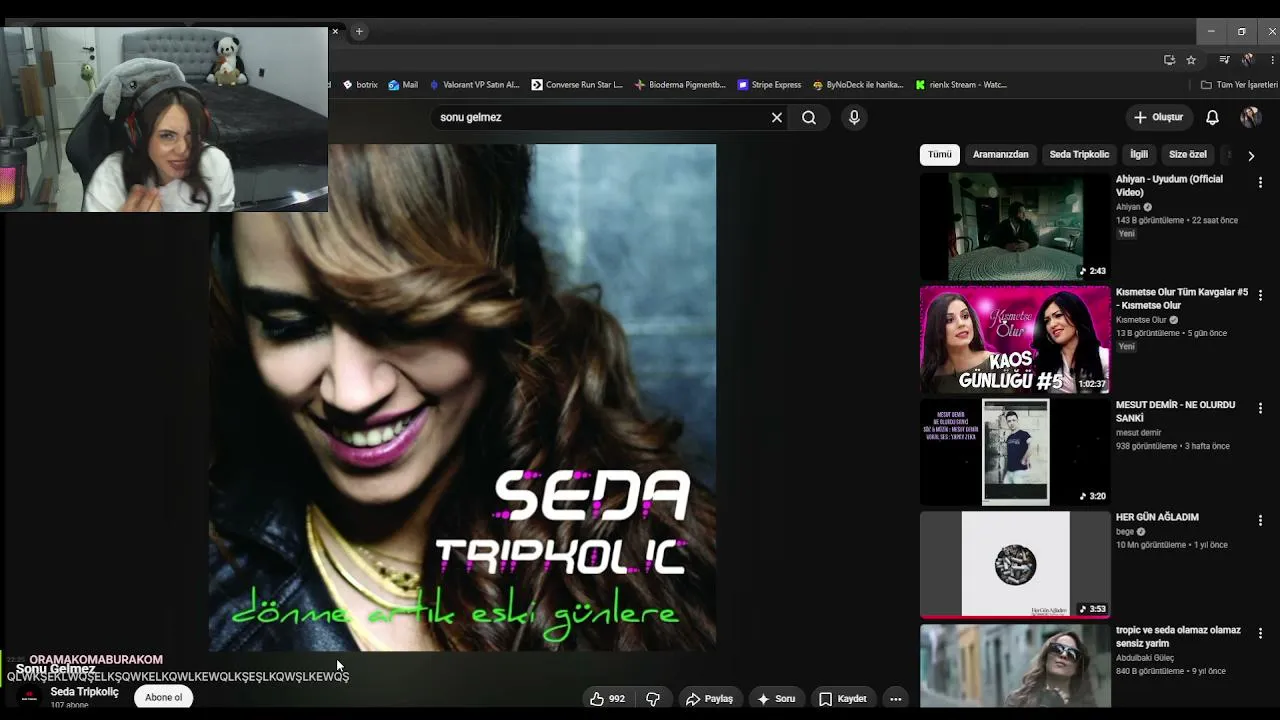Share the video using Paylaş
1280x720 pixels.
tap(709, 699)
